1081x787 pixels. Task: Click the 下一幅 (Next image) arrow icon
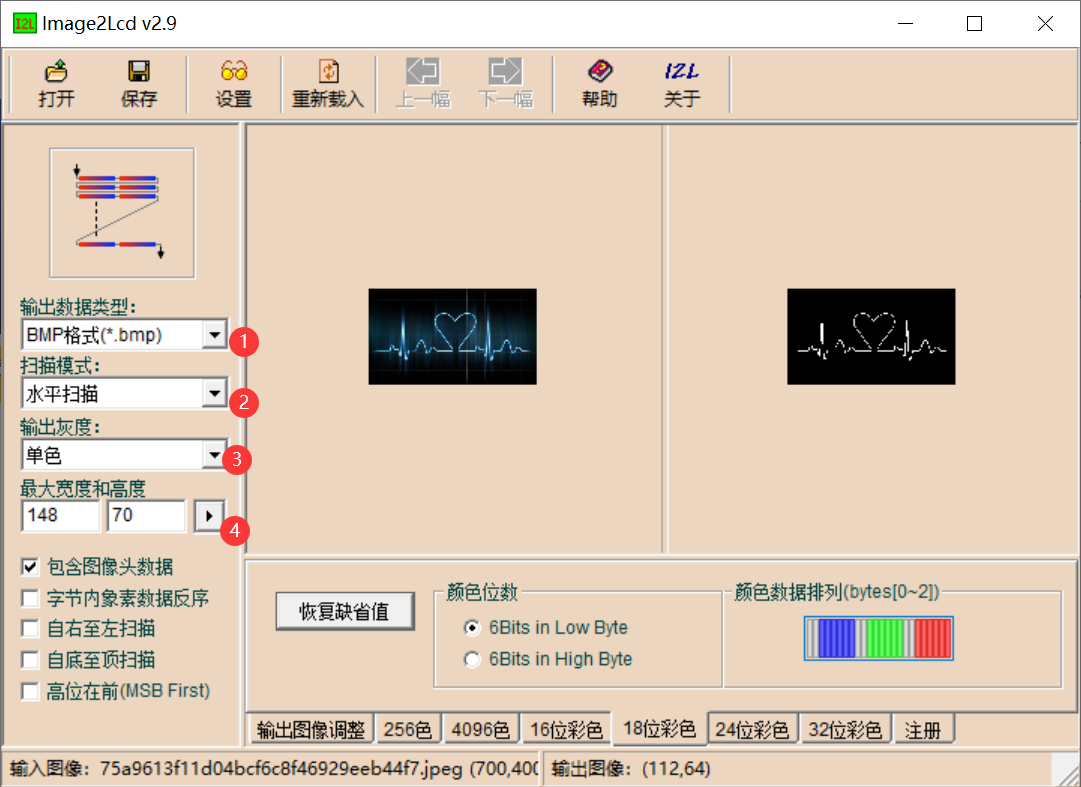click(x=505, y=71)
